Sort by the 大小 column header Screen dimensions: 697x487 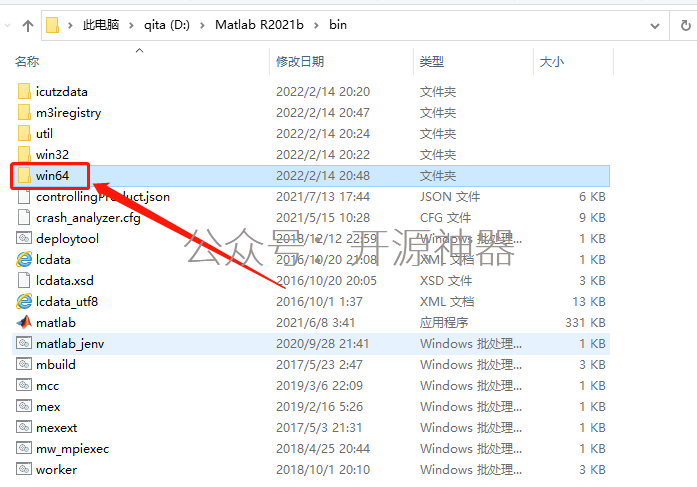pos(551,62)
